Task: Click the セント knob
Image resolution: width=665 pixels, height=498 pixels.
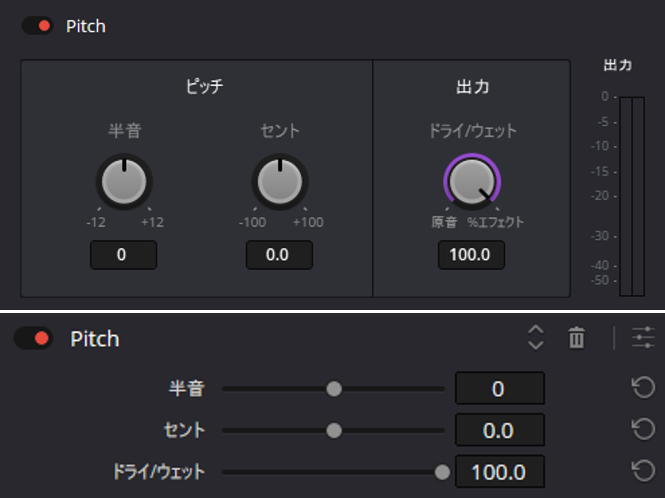Action: coord(280,182)
